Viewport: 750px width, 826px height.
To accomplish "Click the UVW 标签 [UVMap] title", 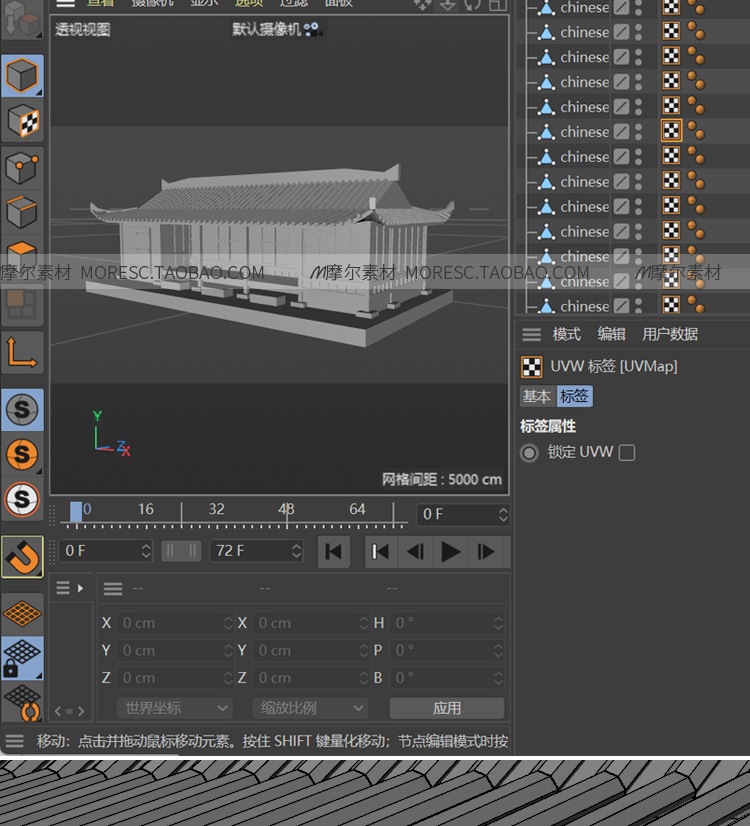I will [614, 366].
